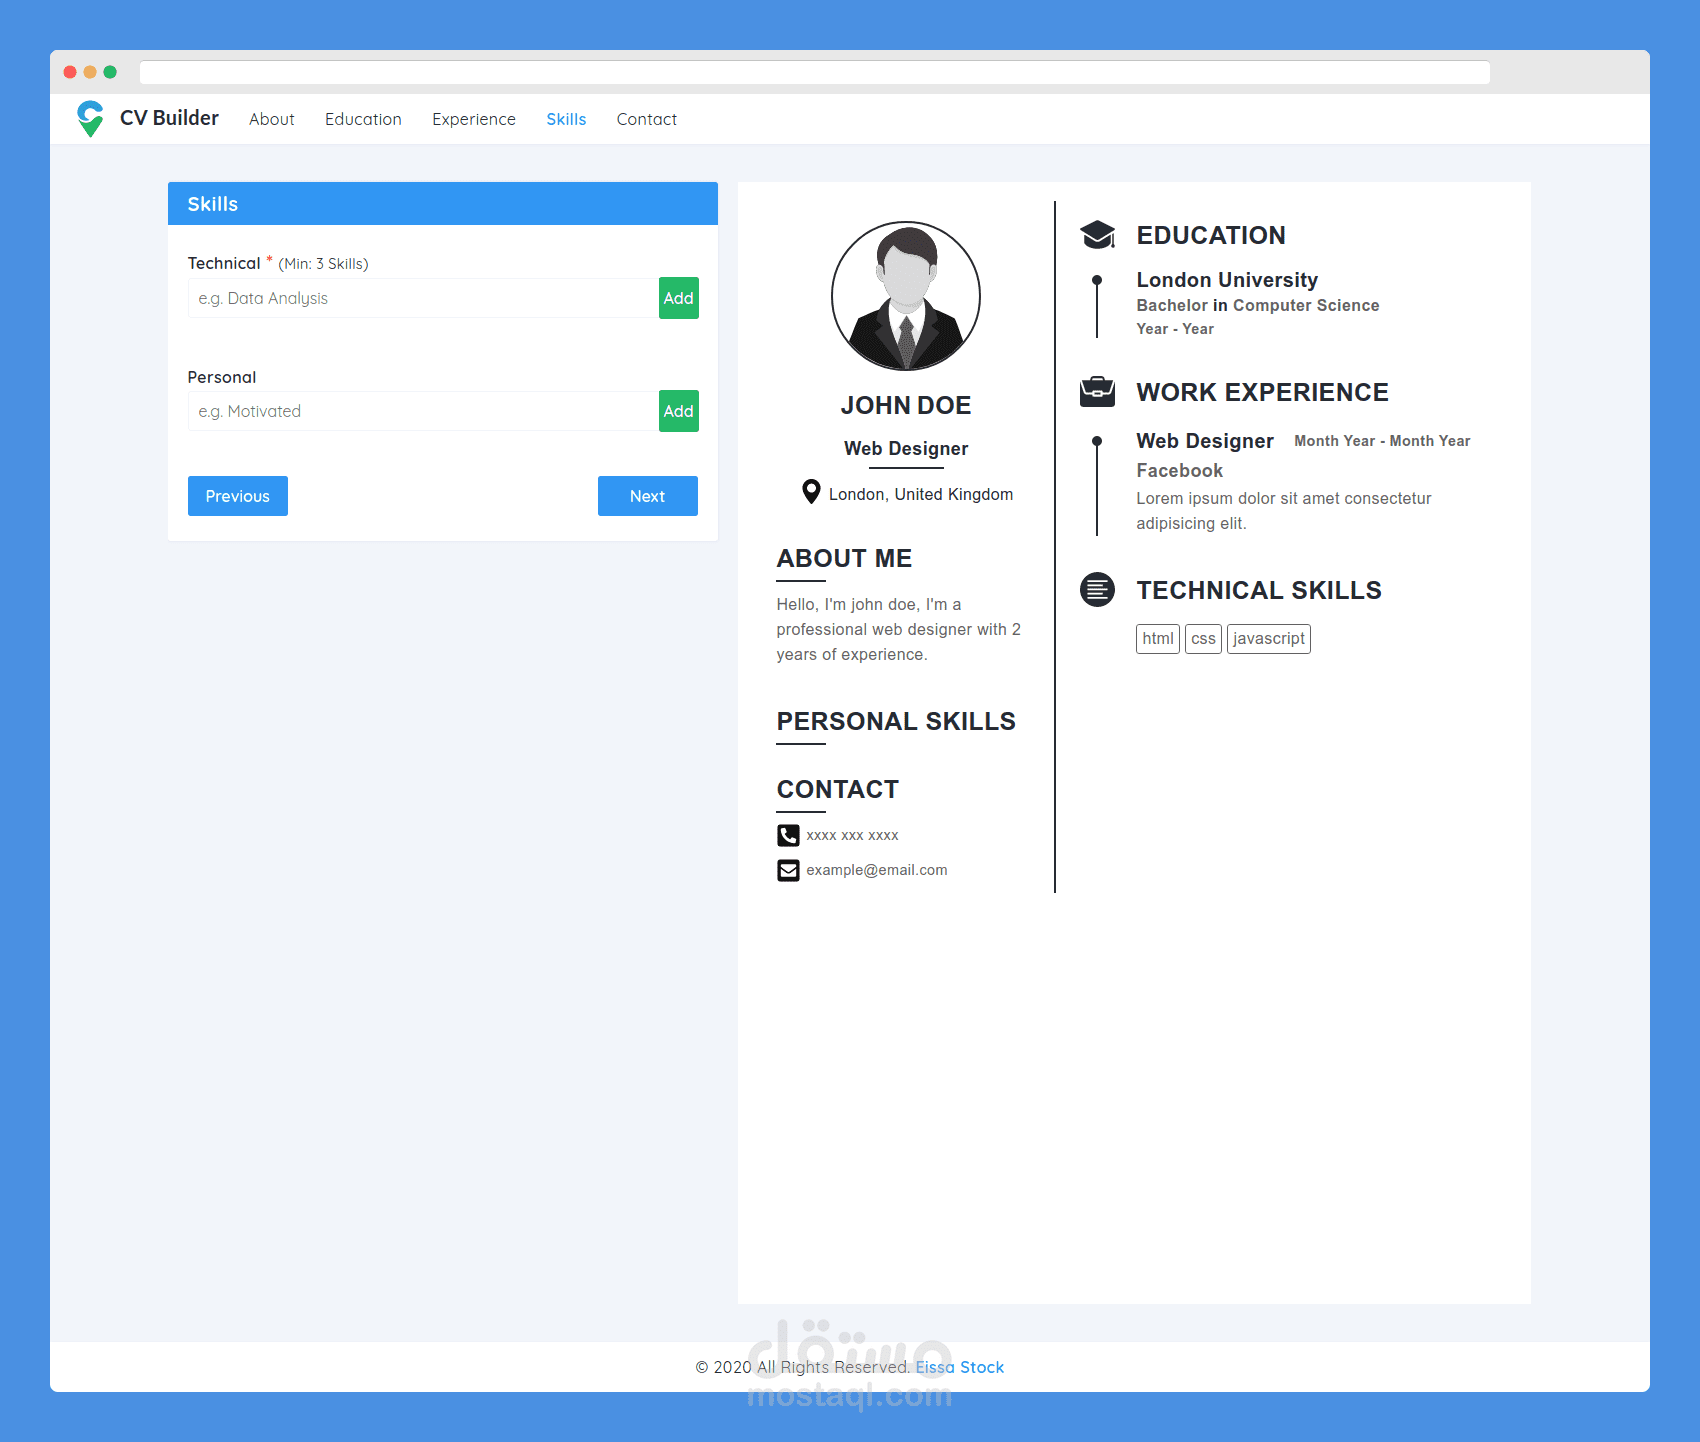Open the About nav item
Image resolution: width=1700 pixels, height=1442 pixels.
tap(272, 119)
